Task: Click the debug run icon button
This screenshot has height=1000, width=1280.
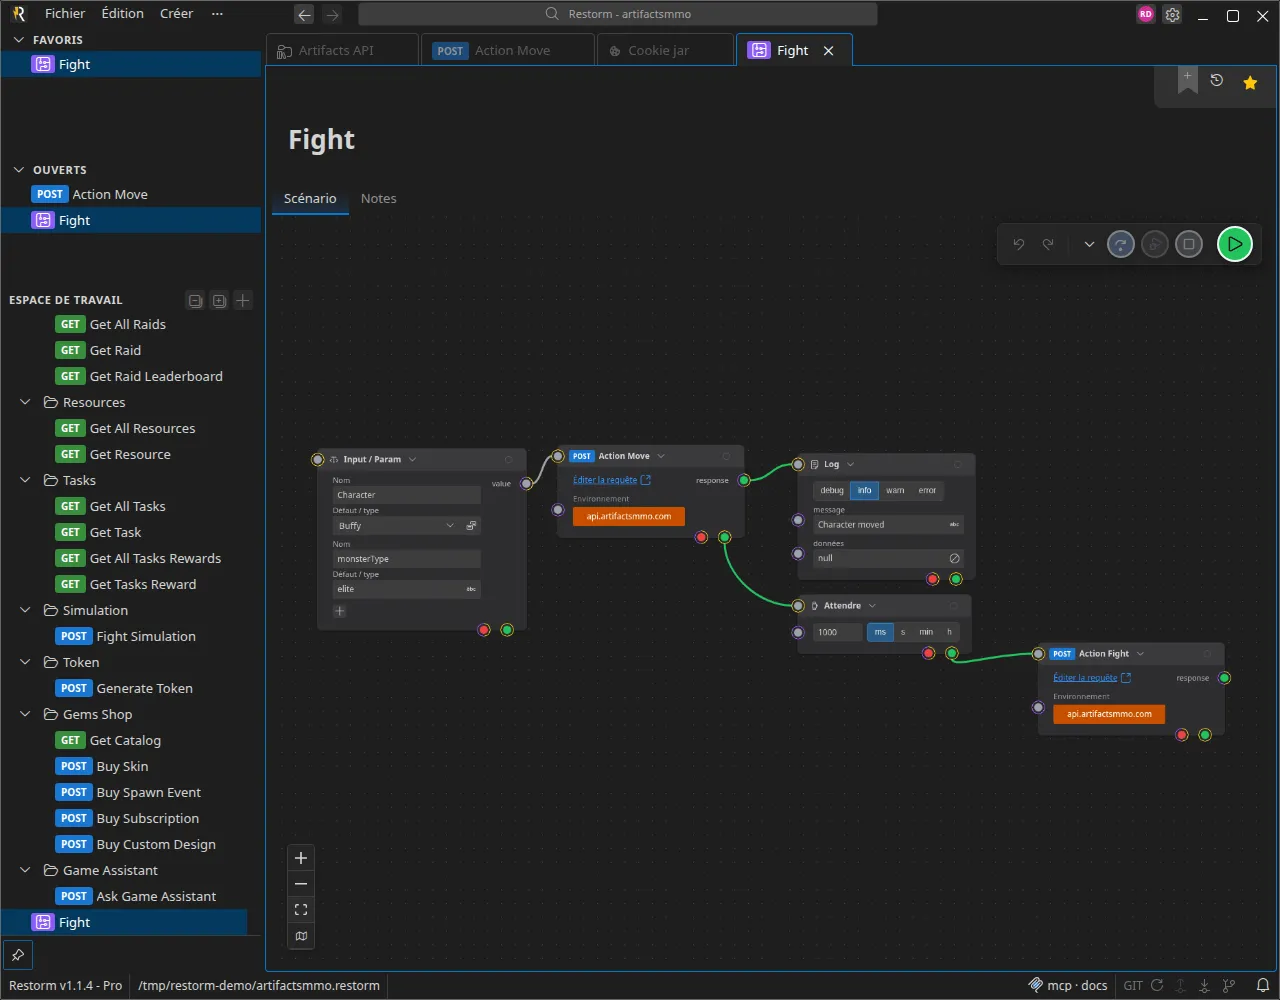Action: click(1155, 244)
